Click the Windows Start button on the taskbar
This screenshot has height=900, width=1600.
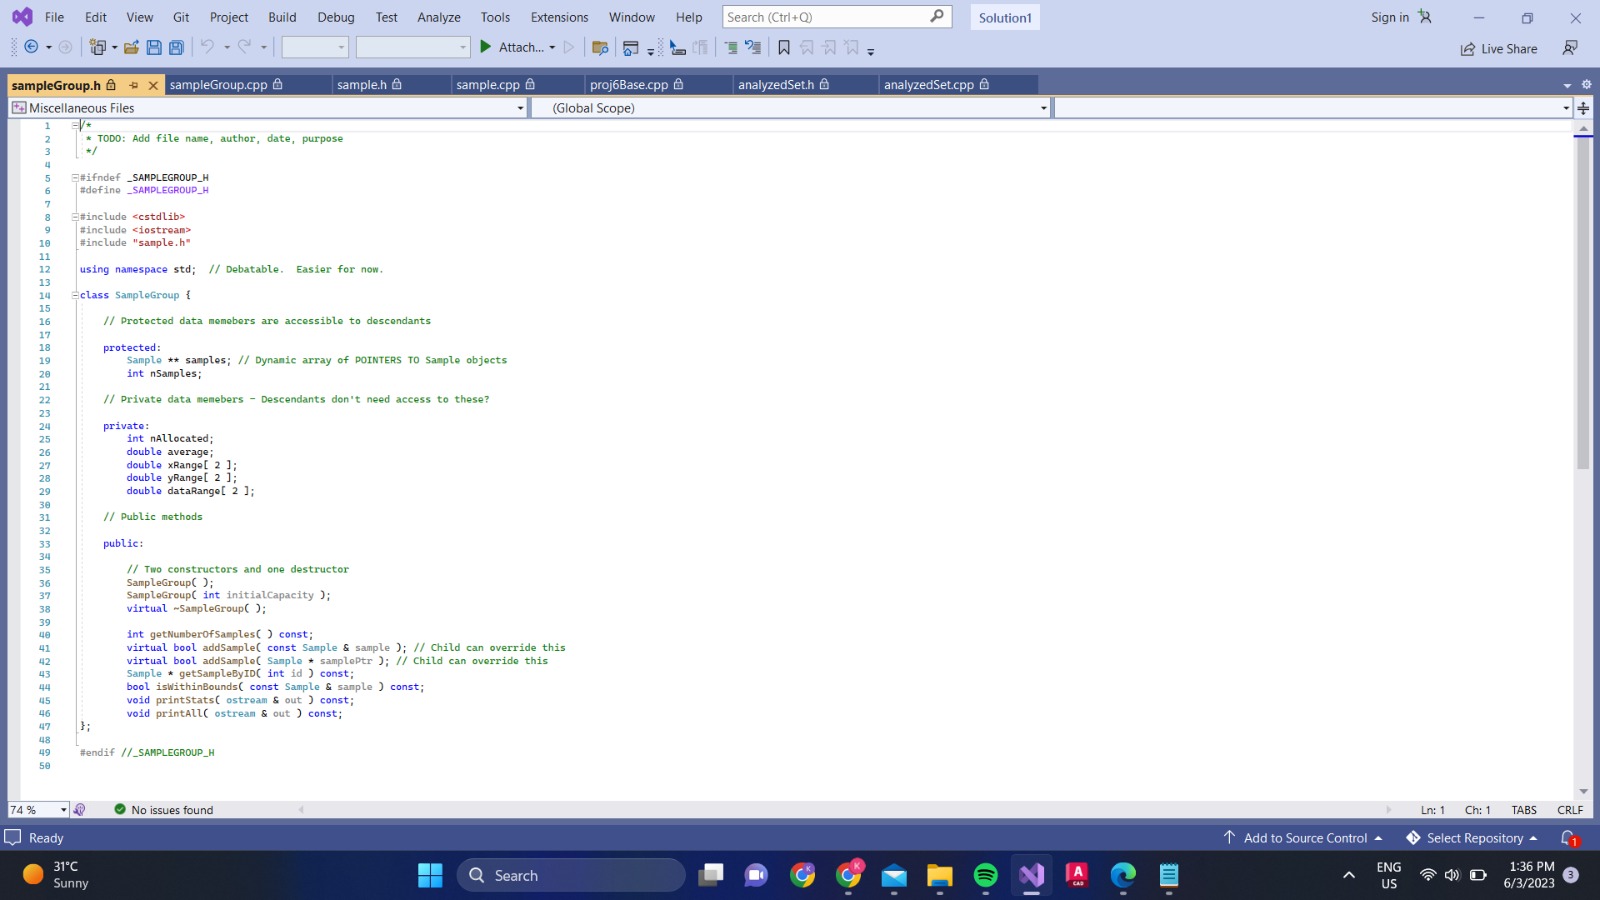tap(430, 875)
